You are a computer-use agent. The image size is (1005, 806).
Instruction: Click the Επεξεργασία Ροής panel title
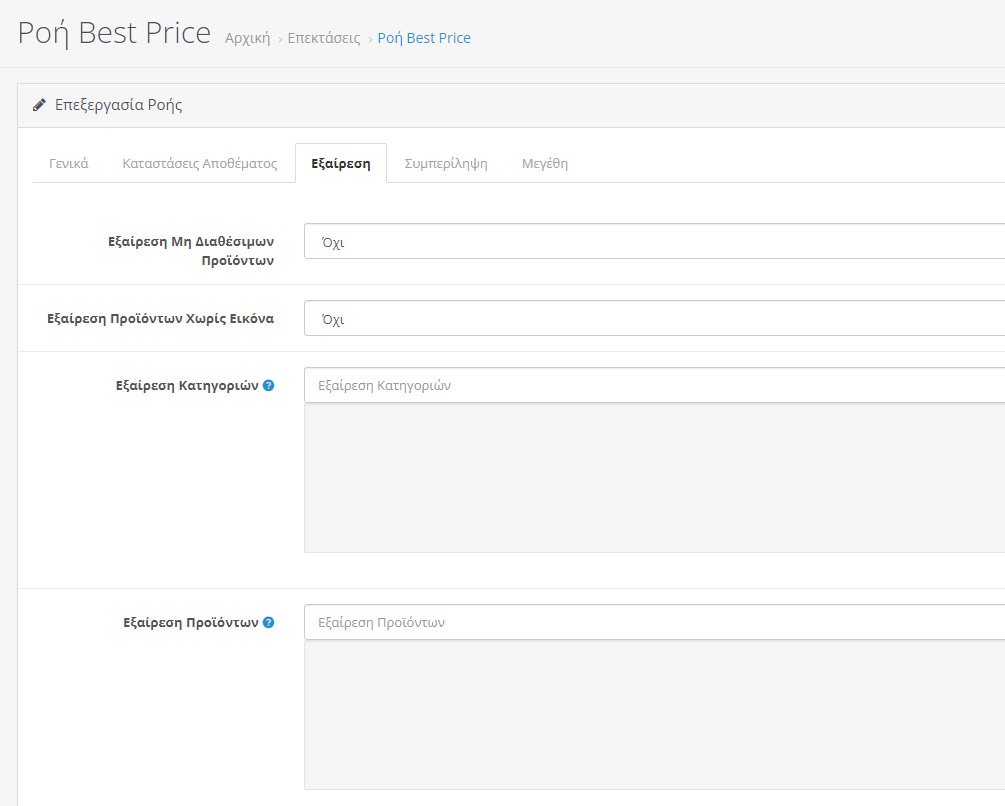coord(119,104)
